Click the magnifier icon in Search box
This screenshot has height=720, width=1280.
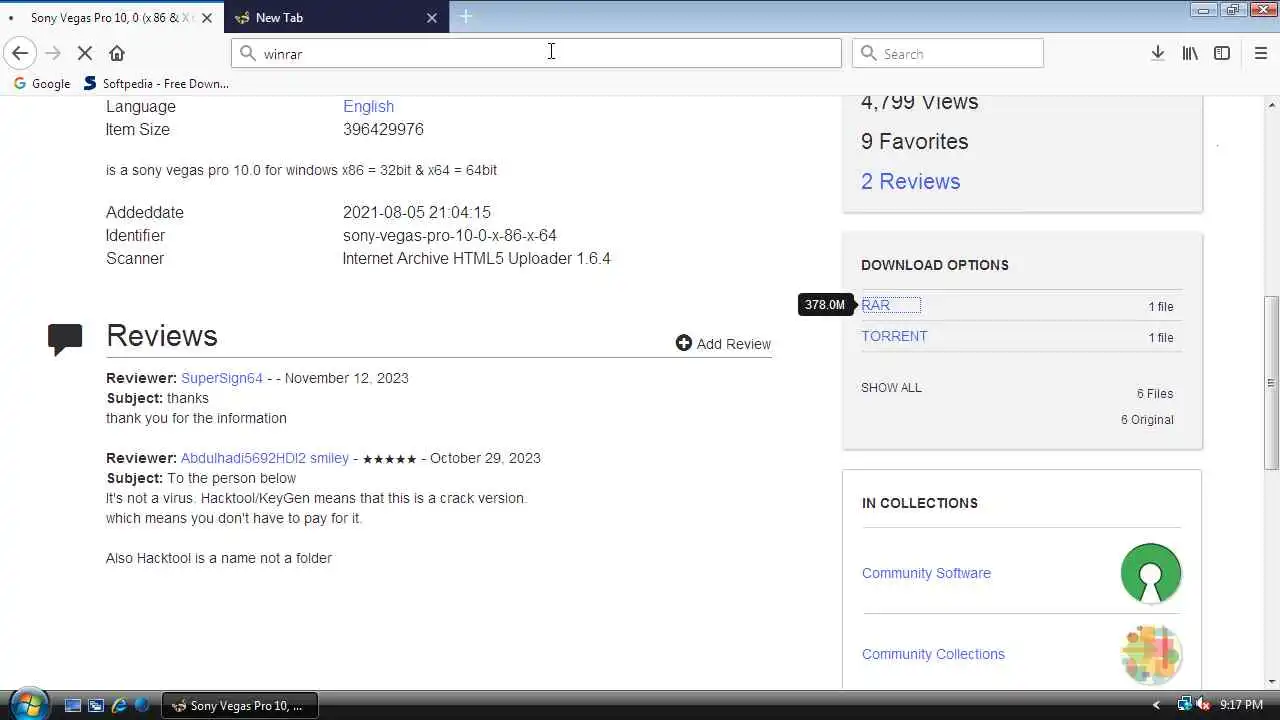[868, 53]
